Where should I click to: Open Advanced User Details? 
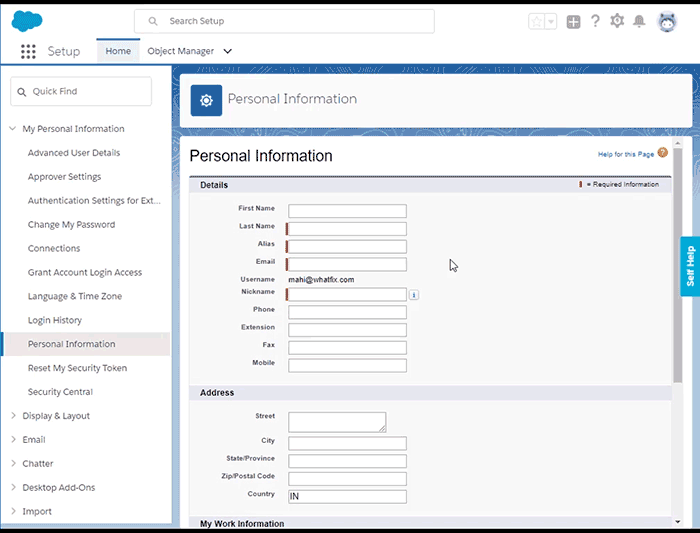click(x=74, y=153)
